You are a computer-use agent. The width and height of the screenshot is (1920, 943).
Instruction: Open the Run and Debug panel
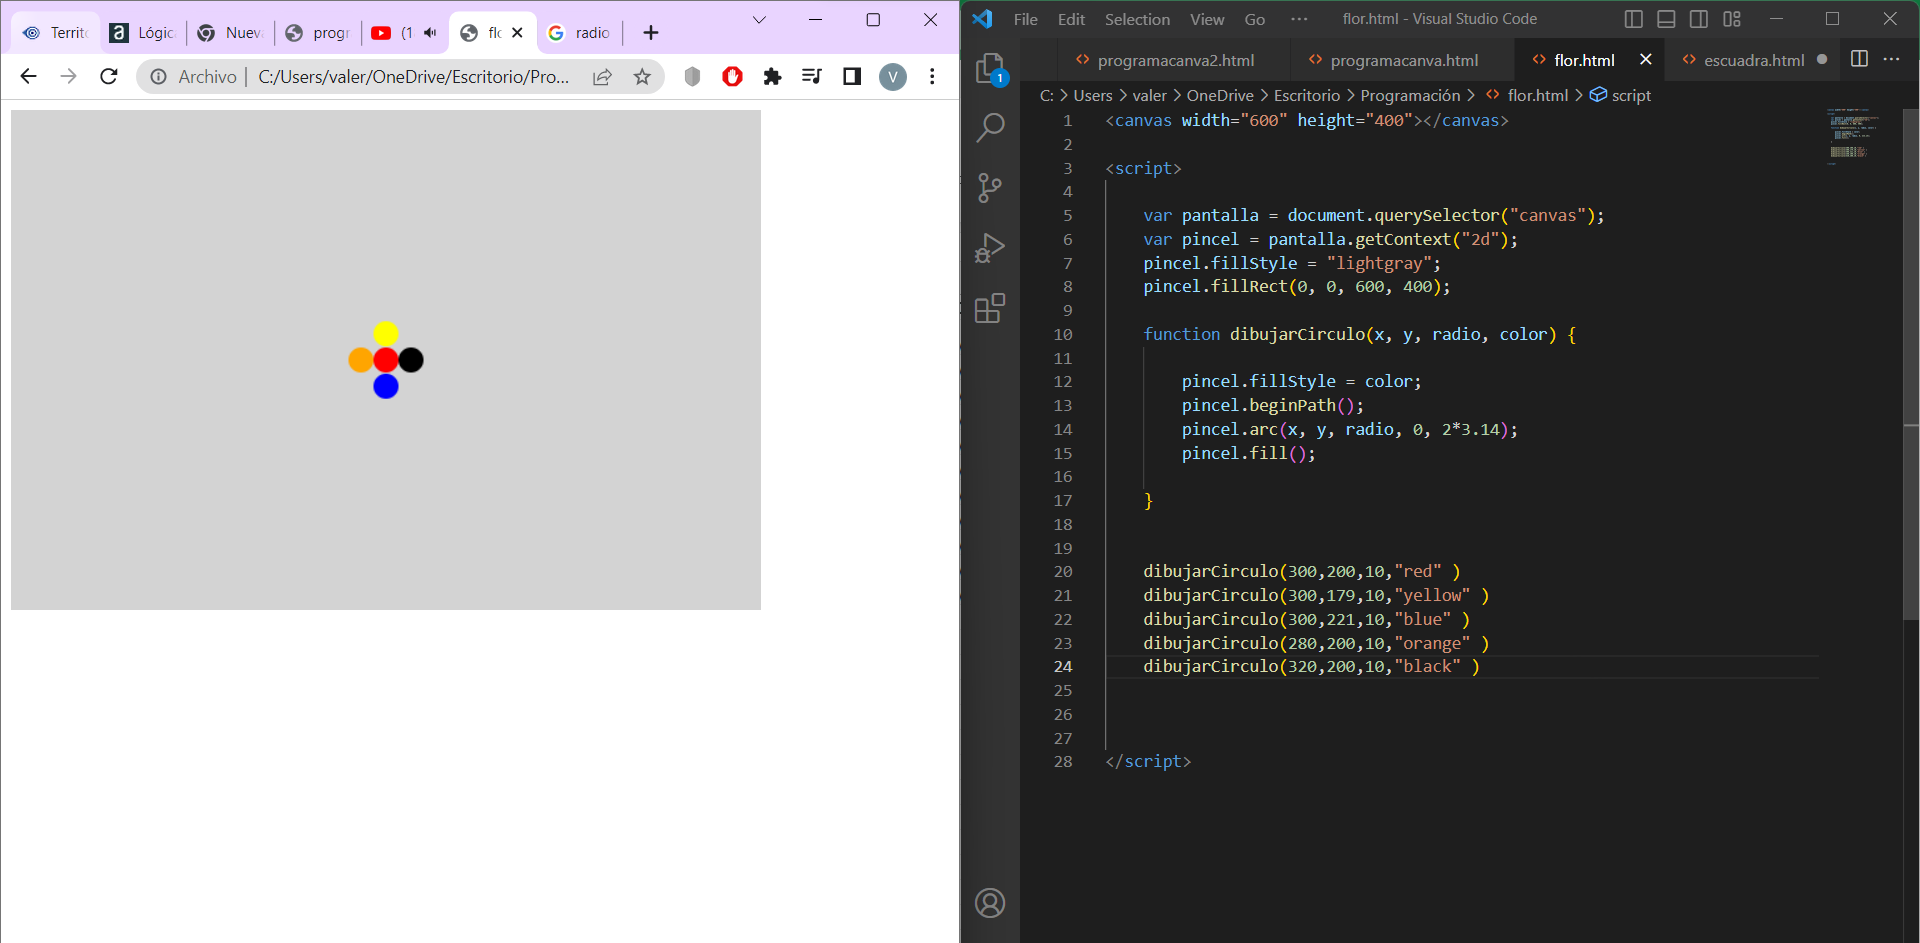click(x=990, y=248)
